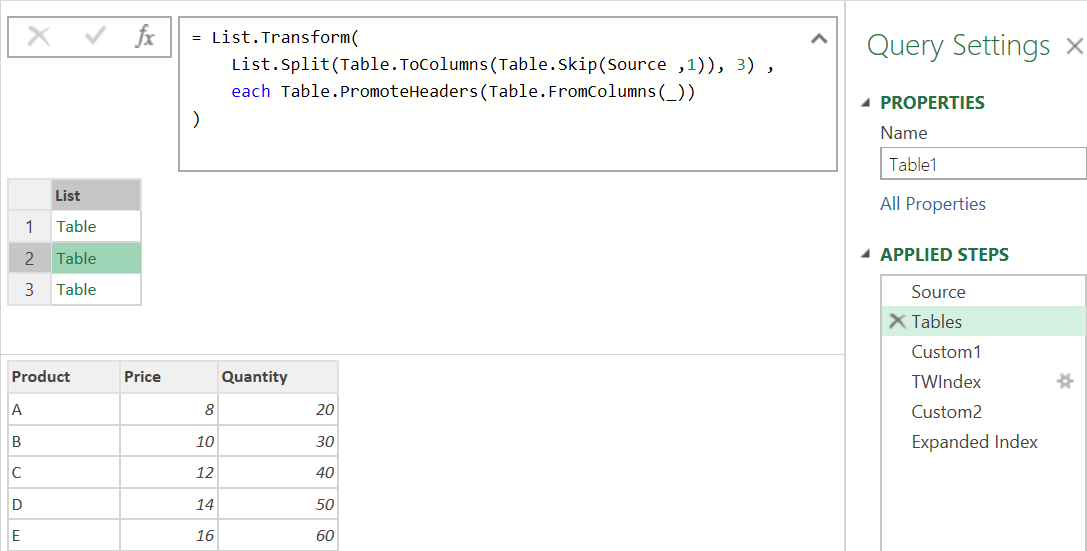The image size is (1087, 551).
Task: Click row number 2 in list
Action: [29, 259]
